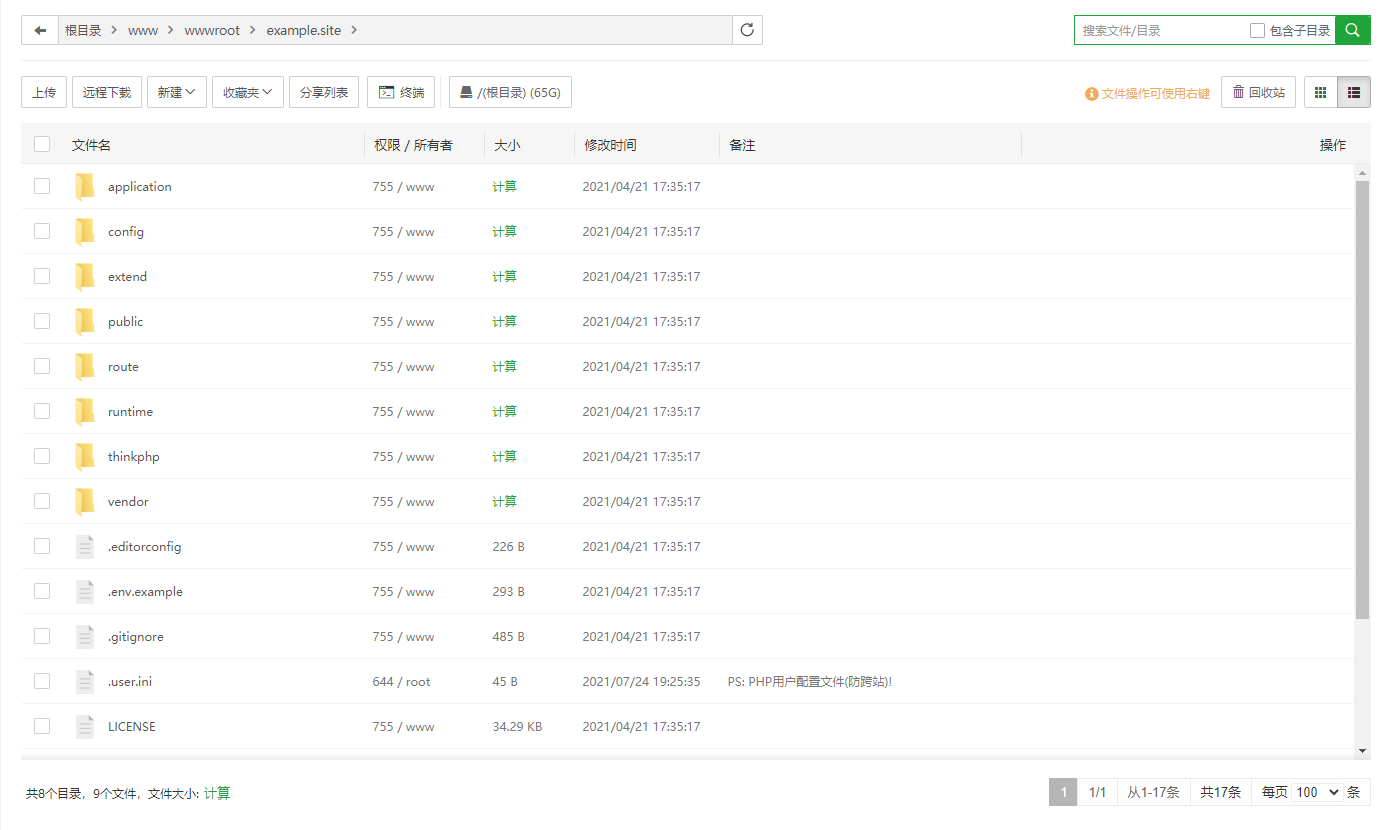Calculate size link for application folder
The image size is (1391, 830).
[504, 187]
